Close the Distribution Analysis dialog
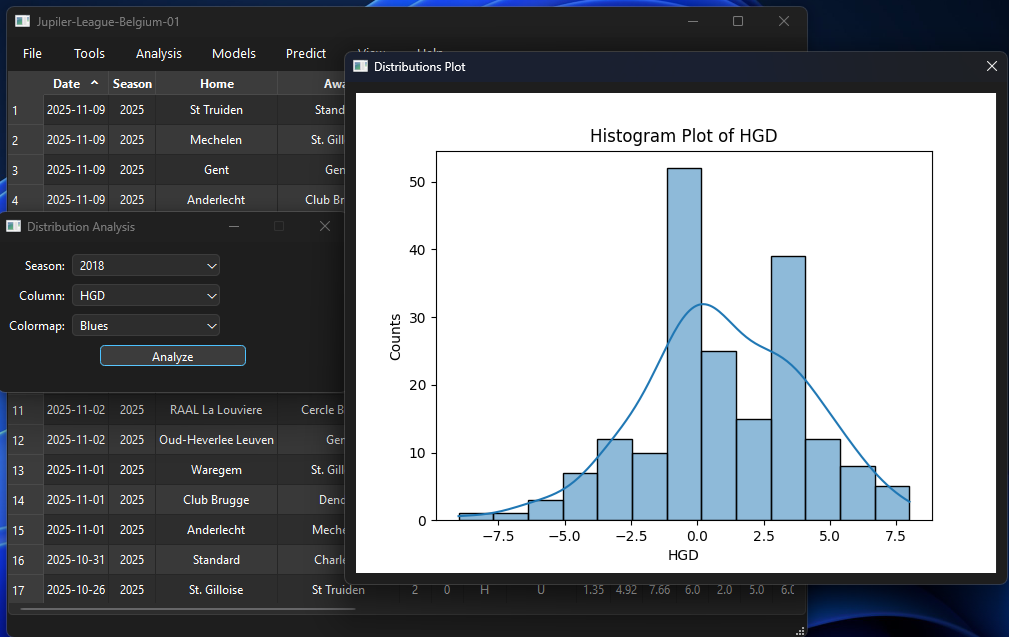This screenshot has width=1009, height=637. pos(325,226)
